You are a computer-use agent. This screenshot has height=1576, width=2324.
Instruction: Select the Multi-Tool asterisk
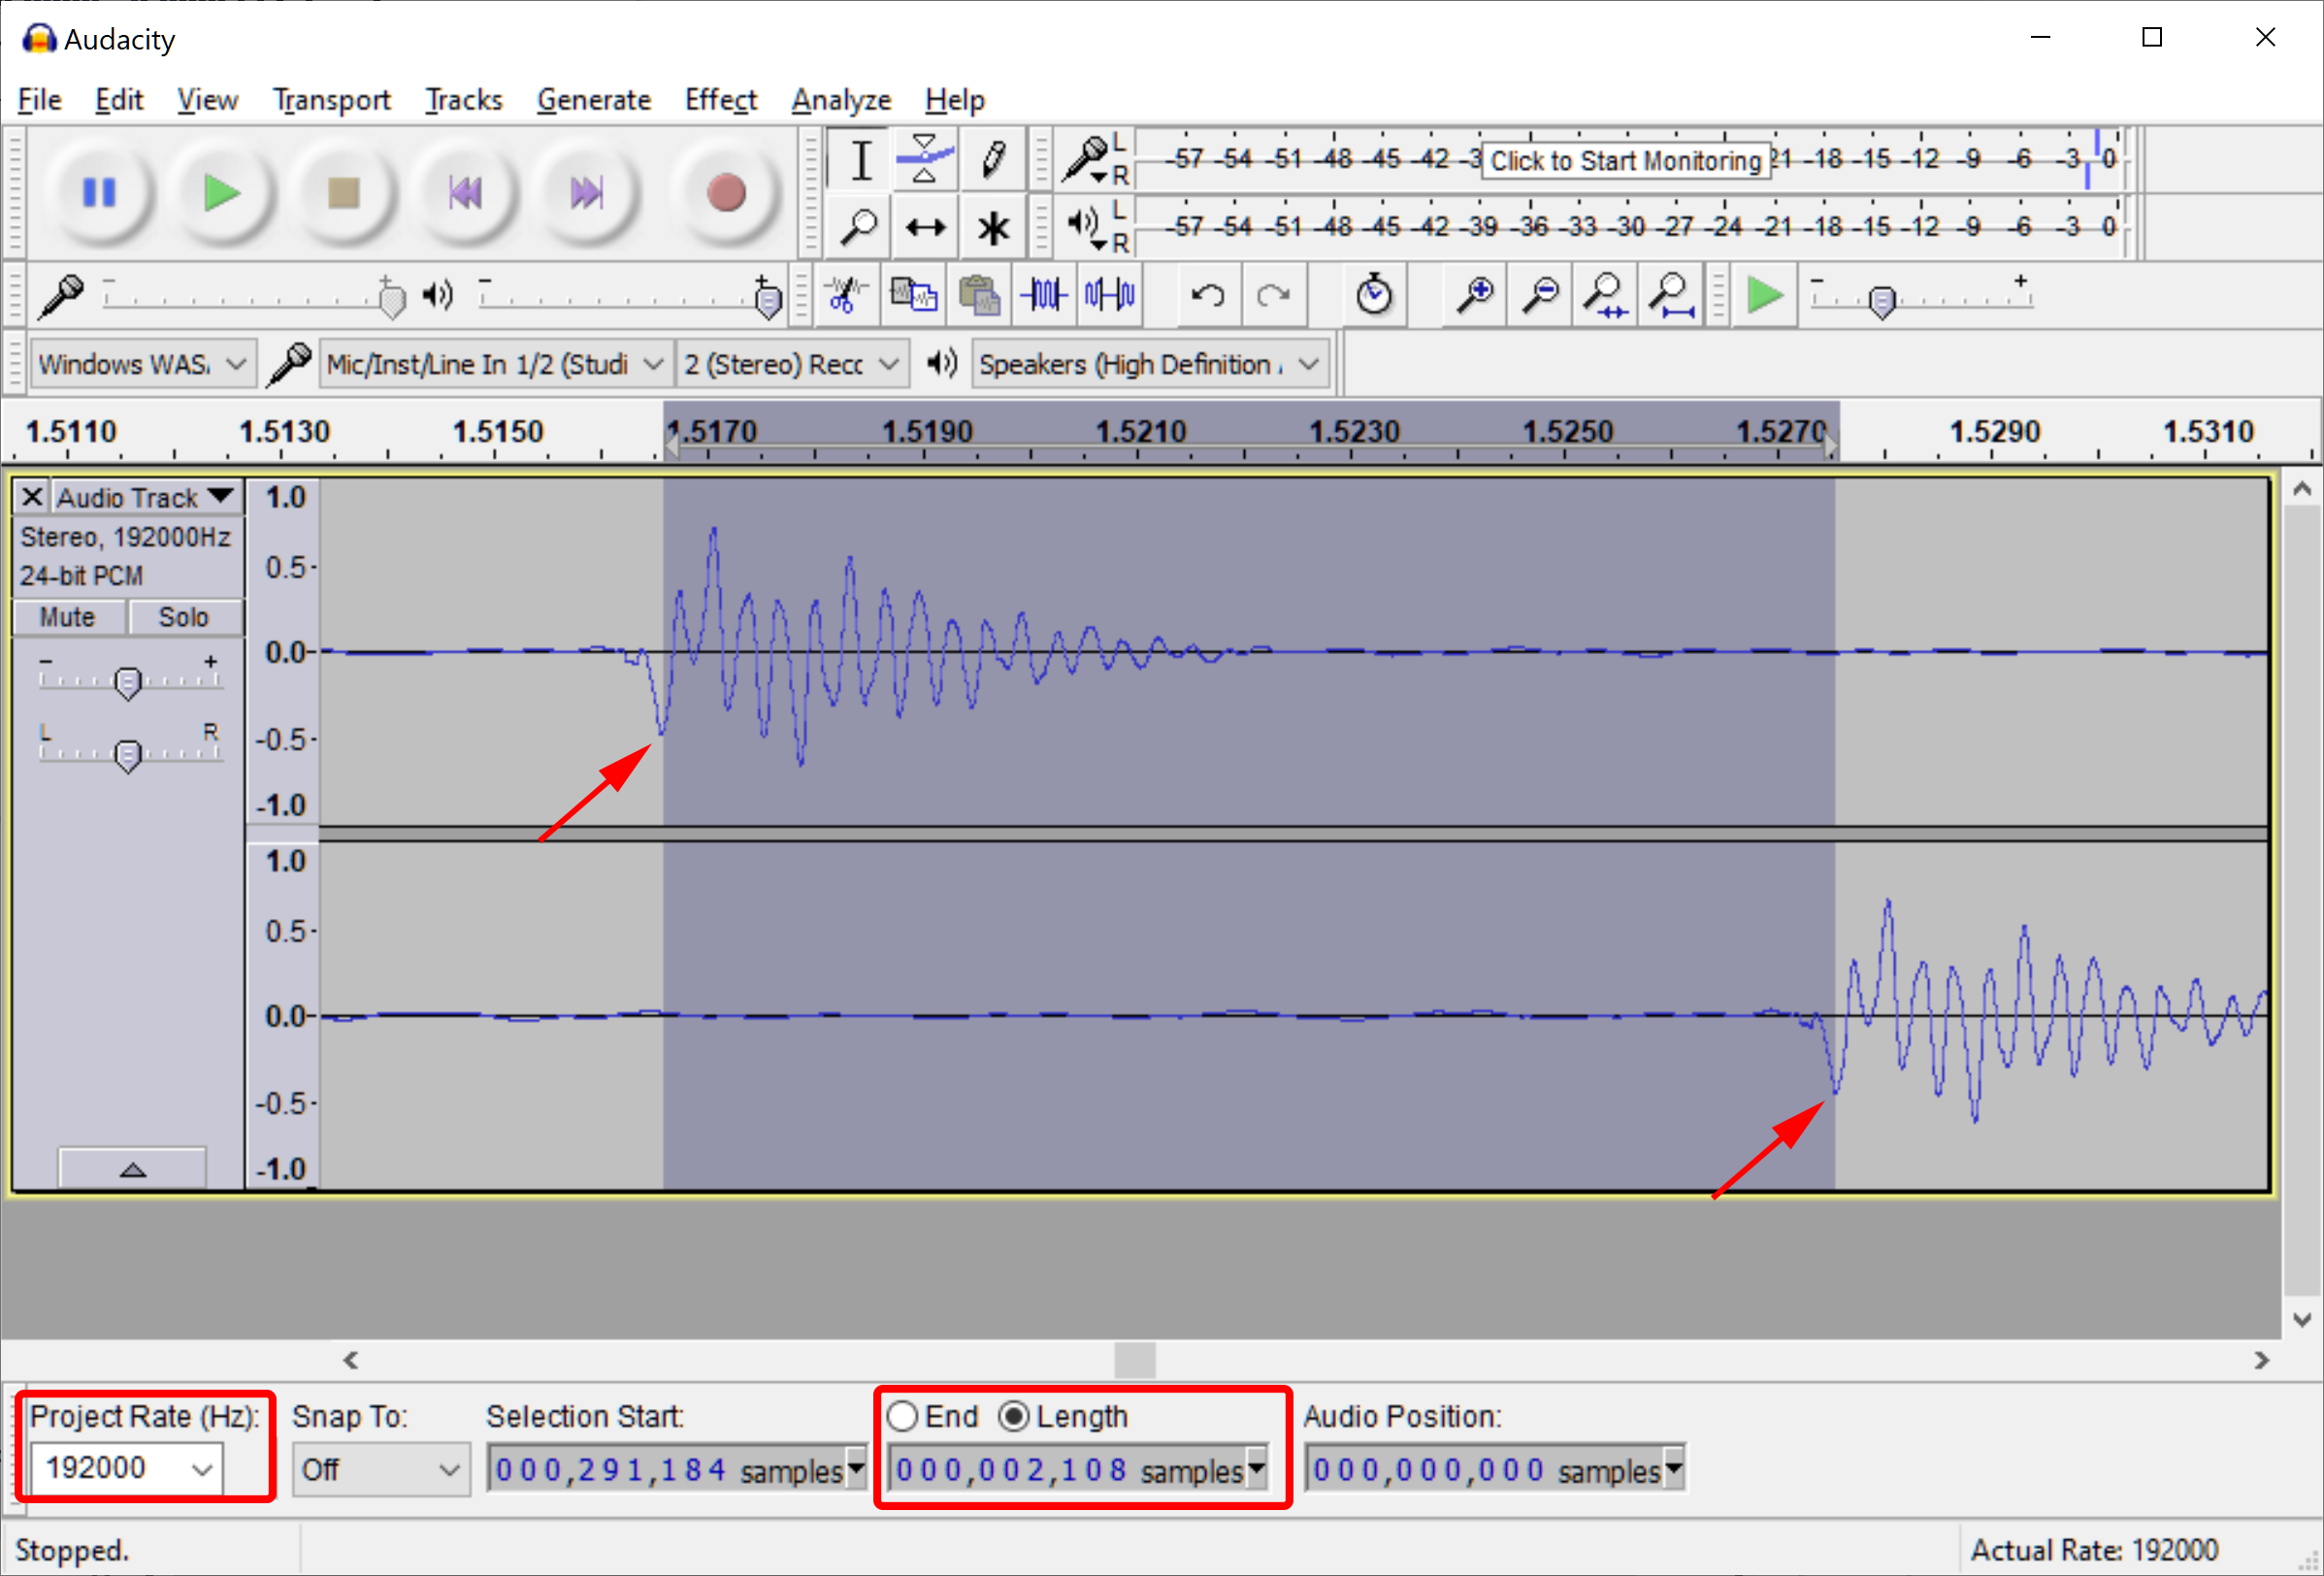[992, 227]
